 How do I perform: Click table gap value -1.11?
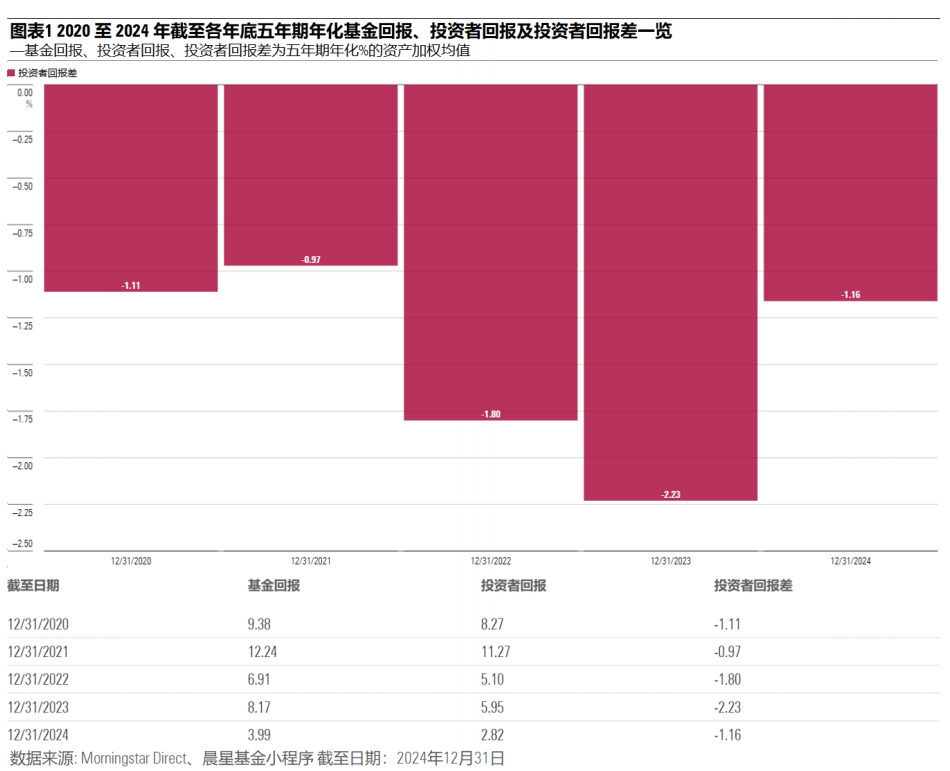click(x=727, y=624)
